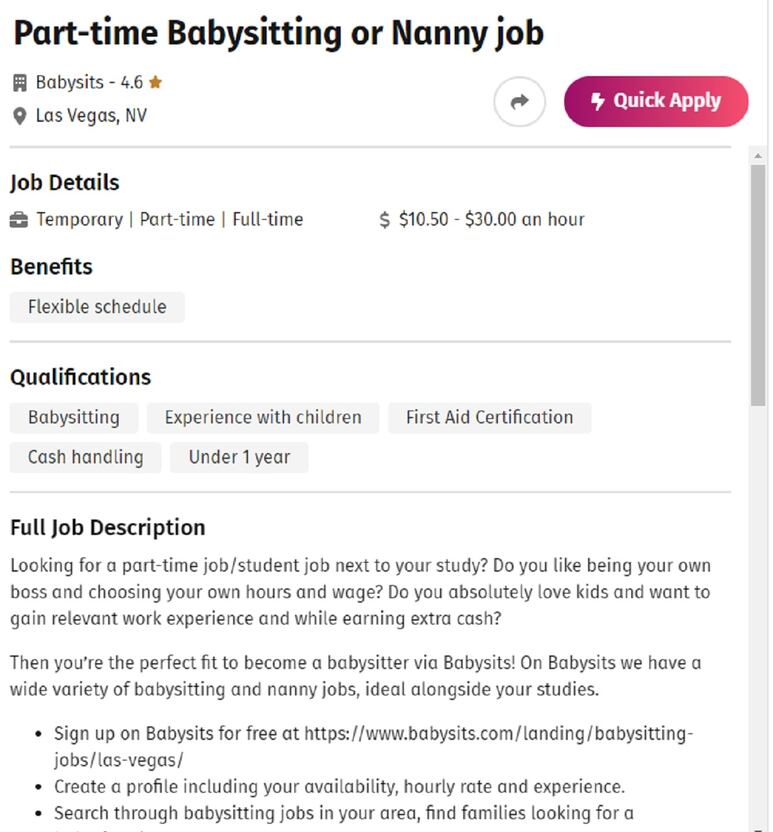Screen dimensions: 773x832
Task: Click the Las Vegas, NV location text
Action: point(91,116)
